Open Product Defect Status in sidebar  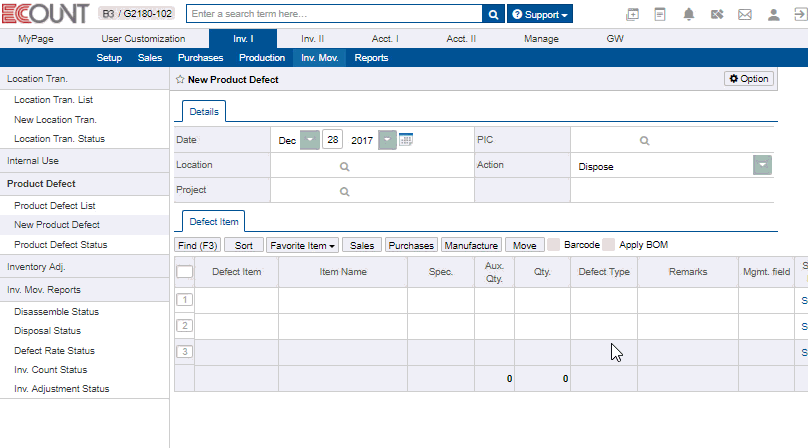tap(61, 245)
